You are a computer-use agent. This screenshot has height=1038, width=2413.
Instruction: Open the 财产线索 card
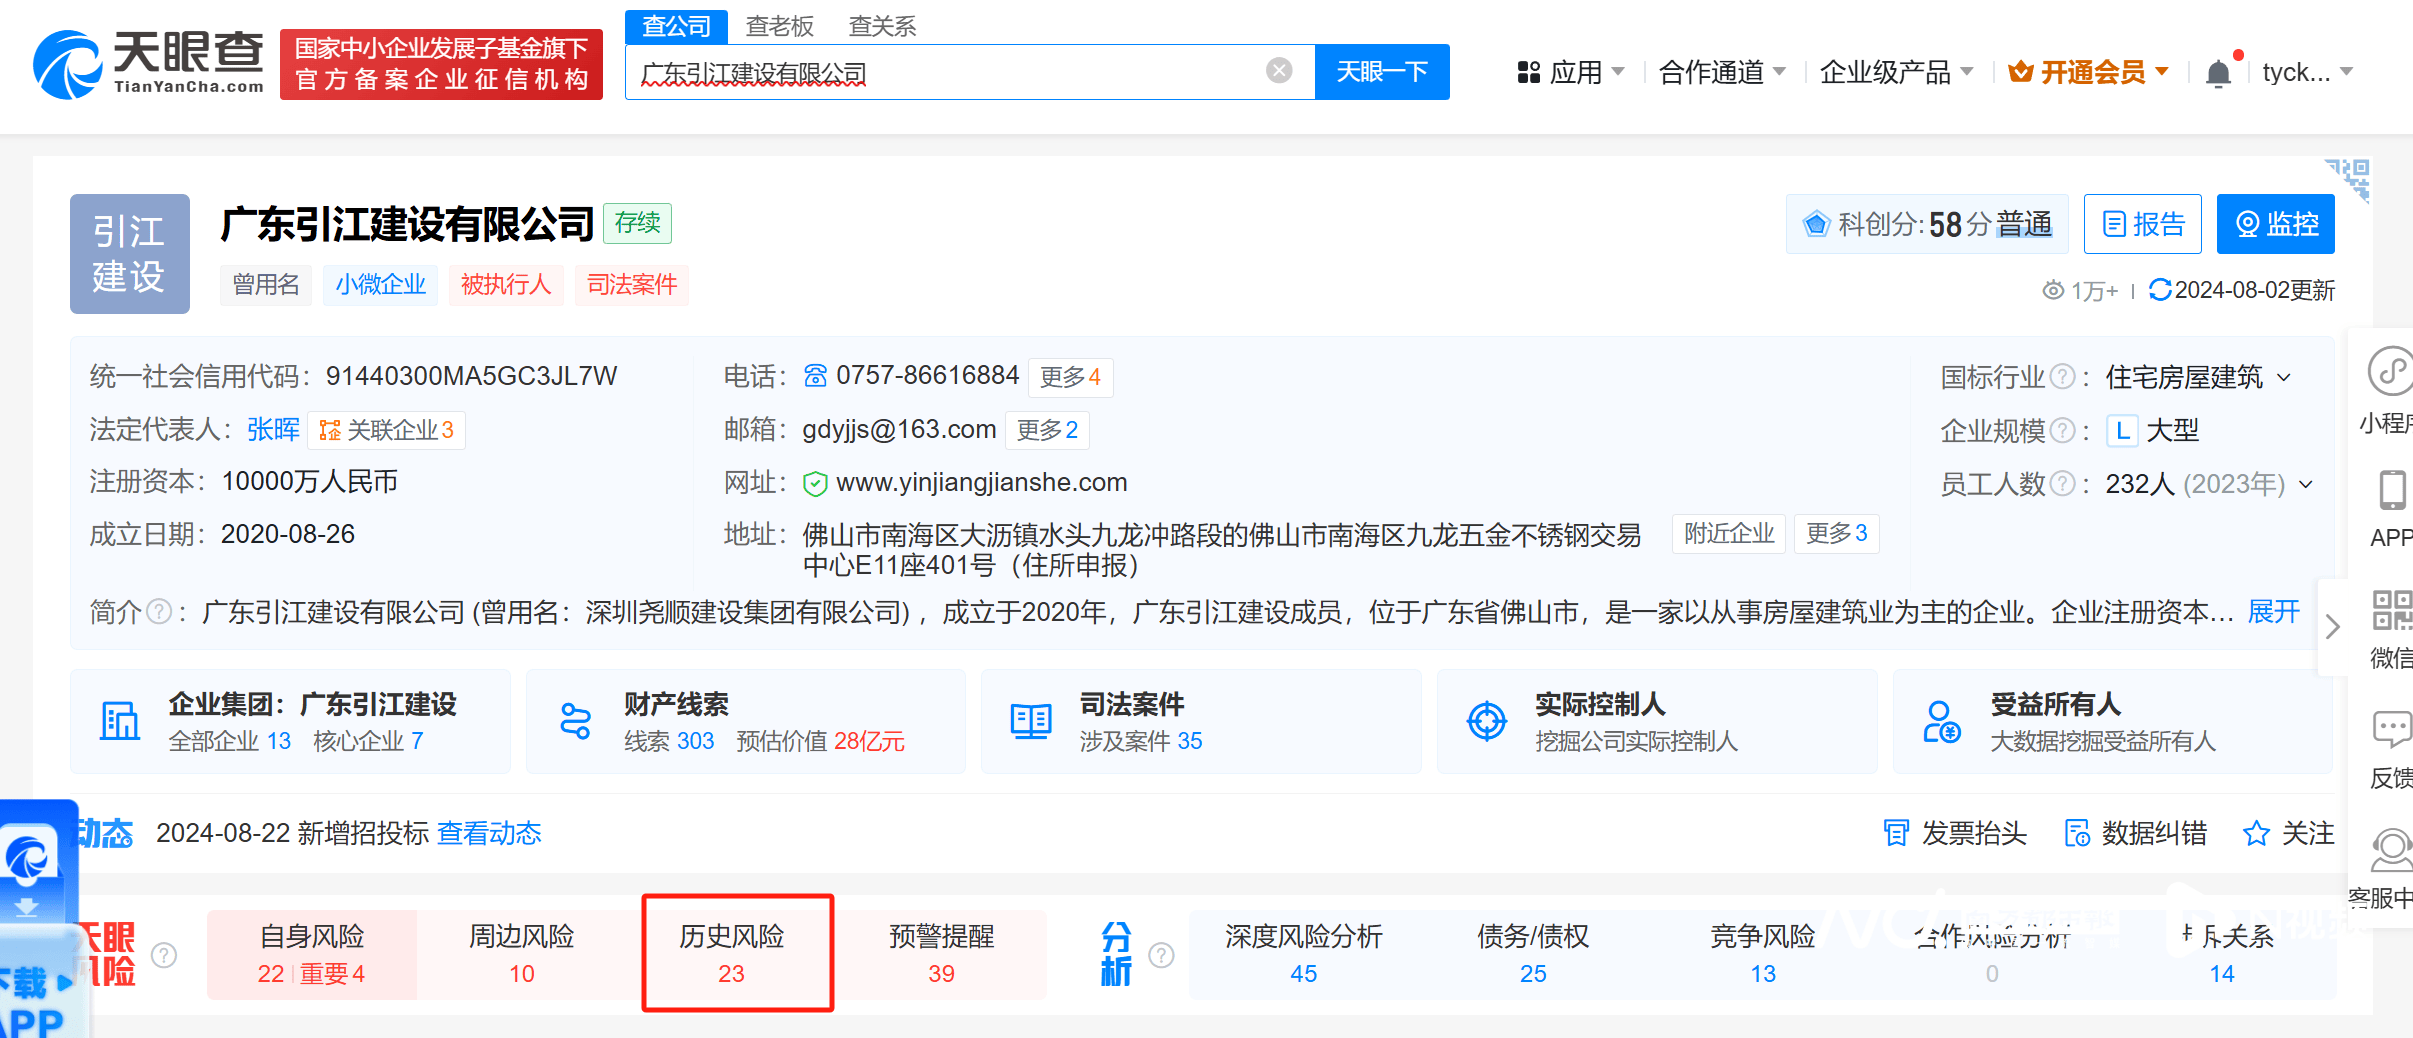746,721
